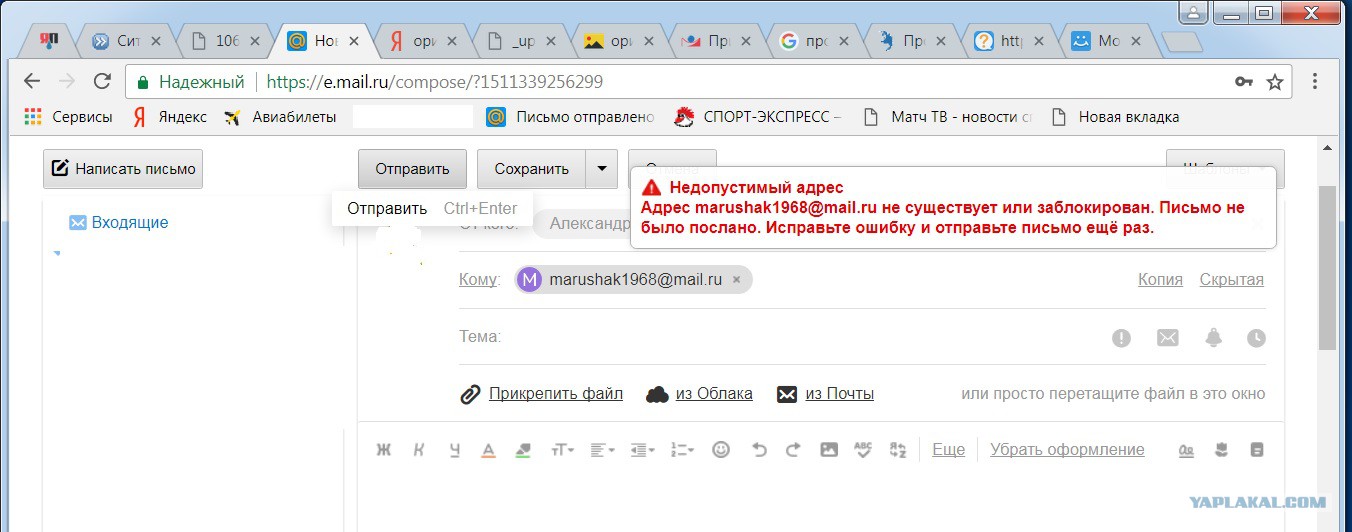Switch to the 'Сит' browser tab
Screen dimensions: 1352x532
[x=129, y=41]
